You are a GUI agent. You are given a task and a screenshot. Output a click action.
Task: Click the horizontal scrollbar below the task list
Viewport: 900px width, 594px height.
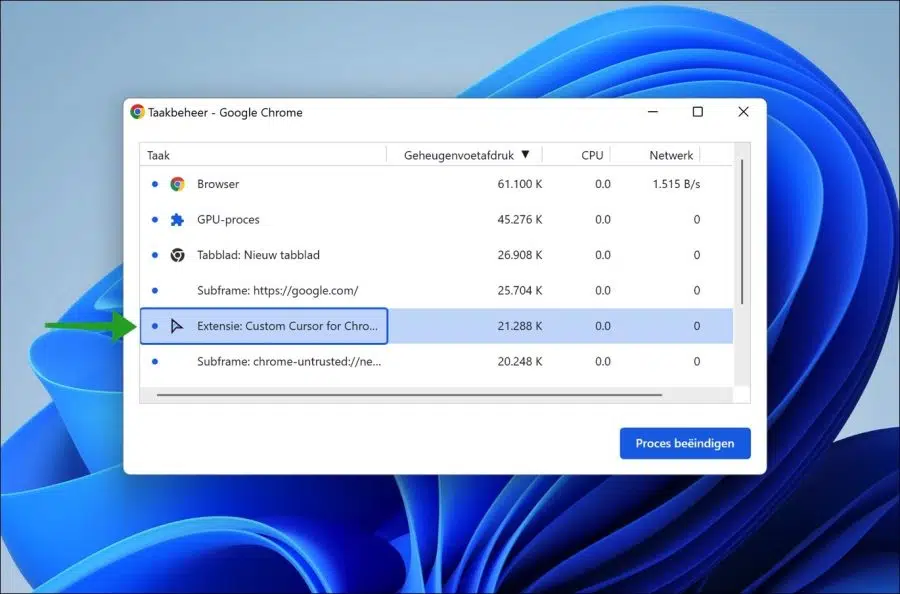[x=409, y=395]
